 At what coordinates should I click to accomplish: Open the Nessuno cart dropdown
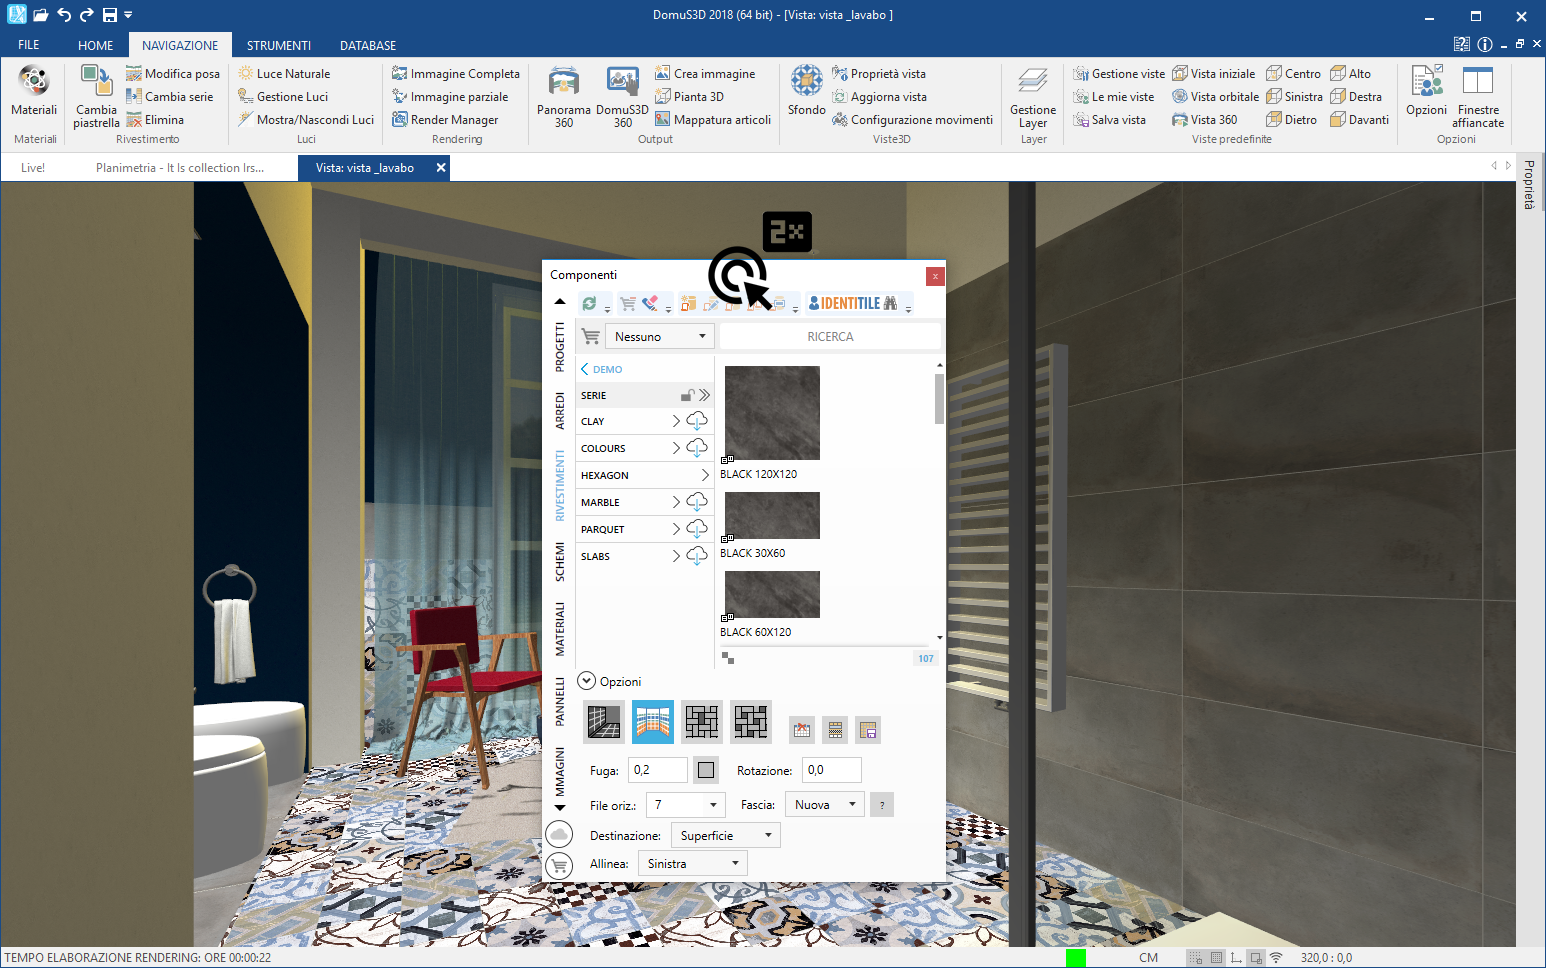pos(660,337)
